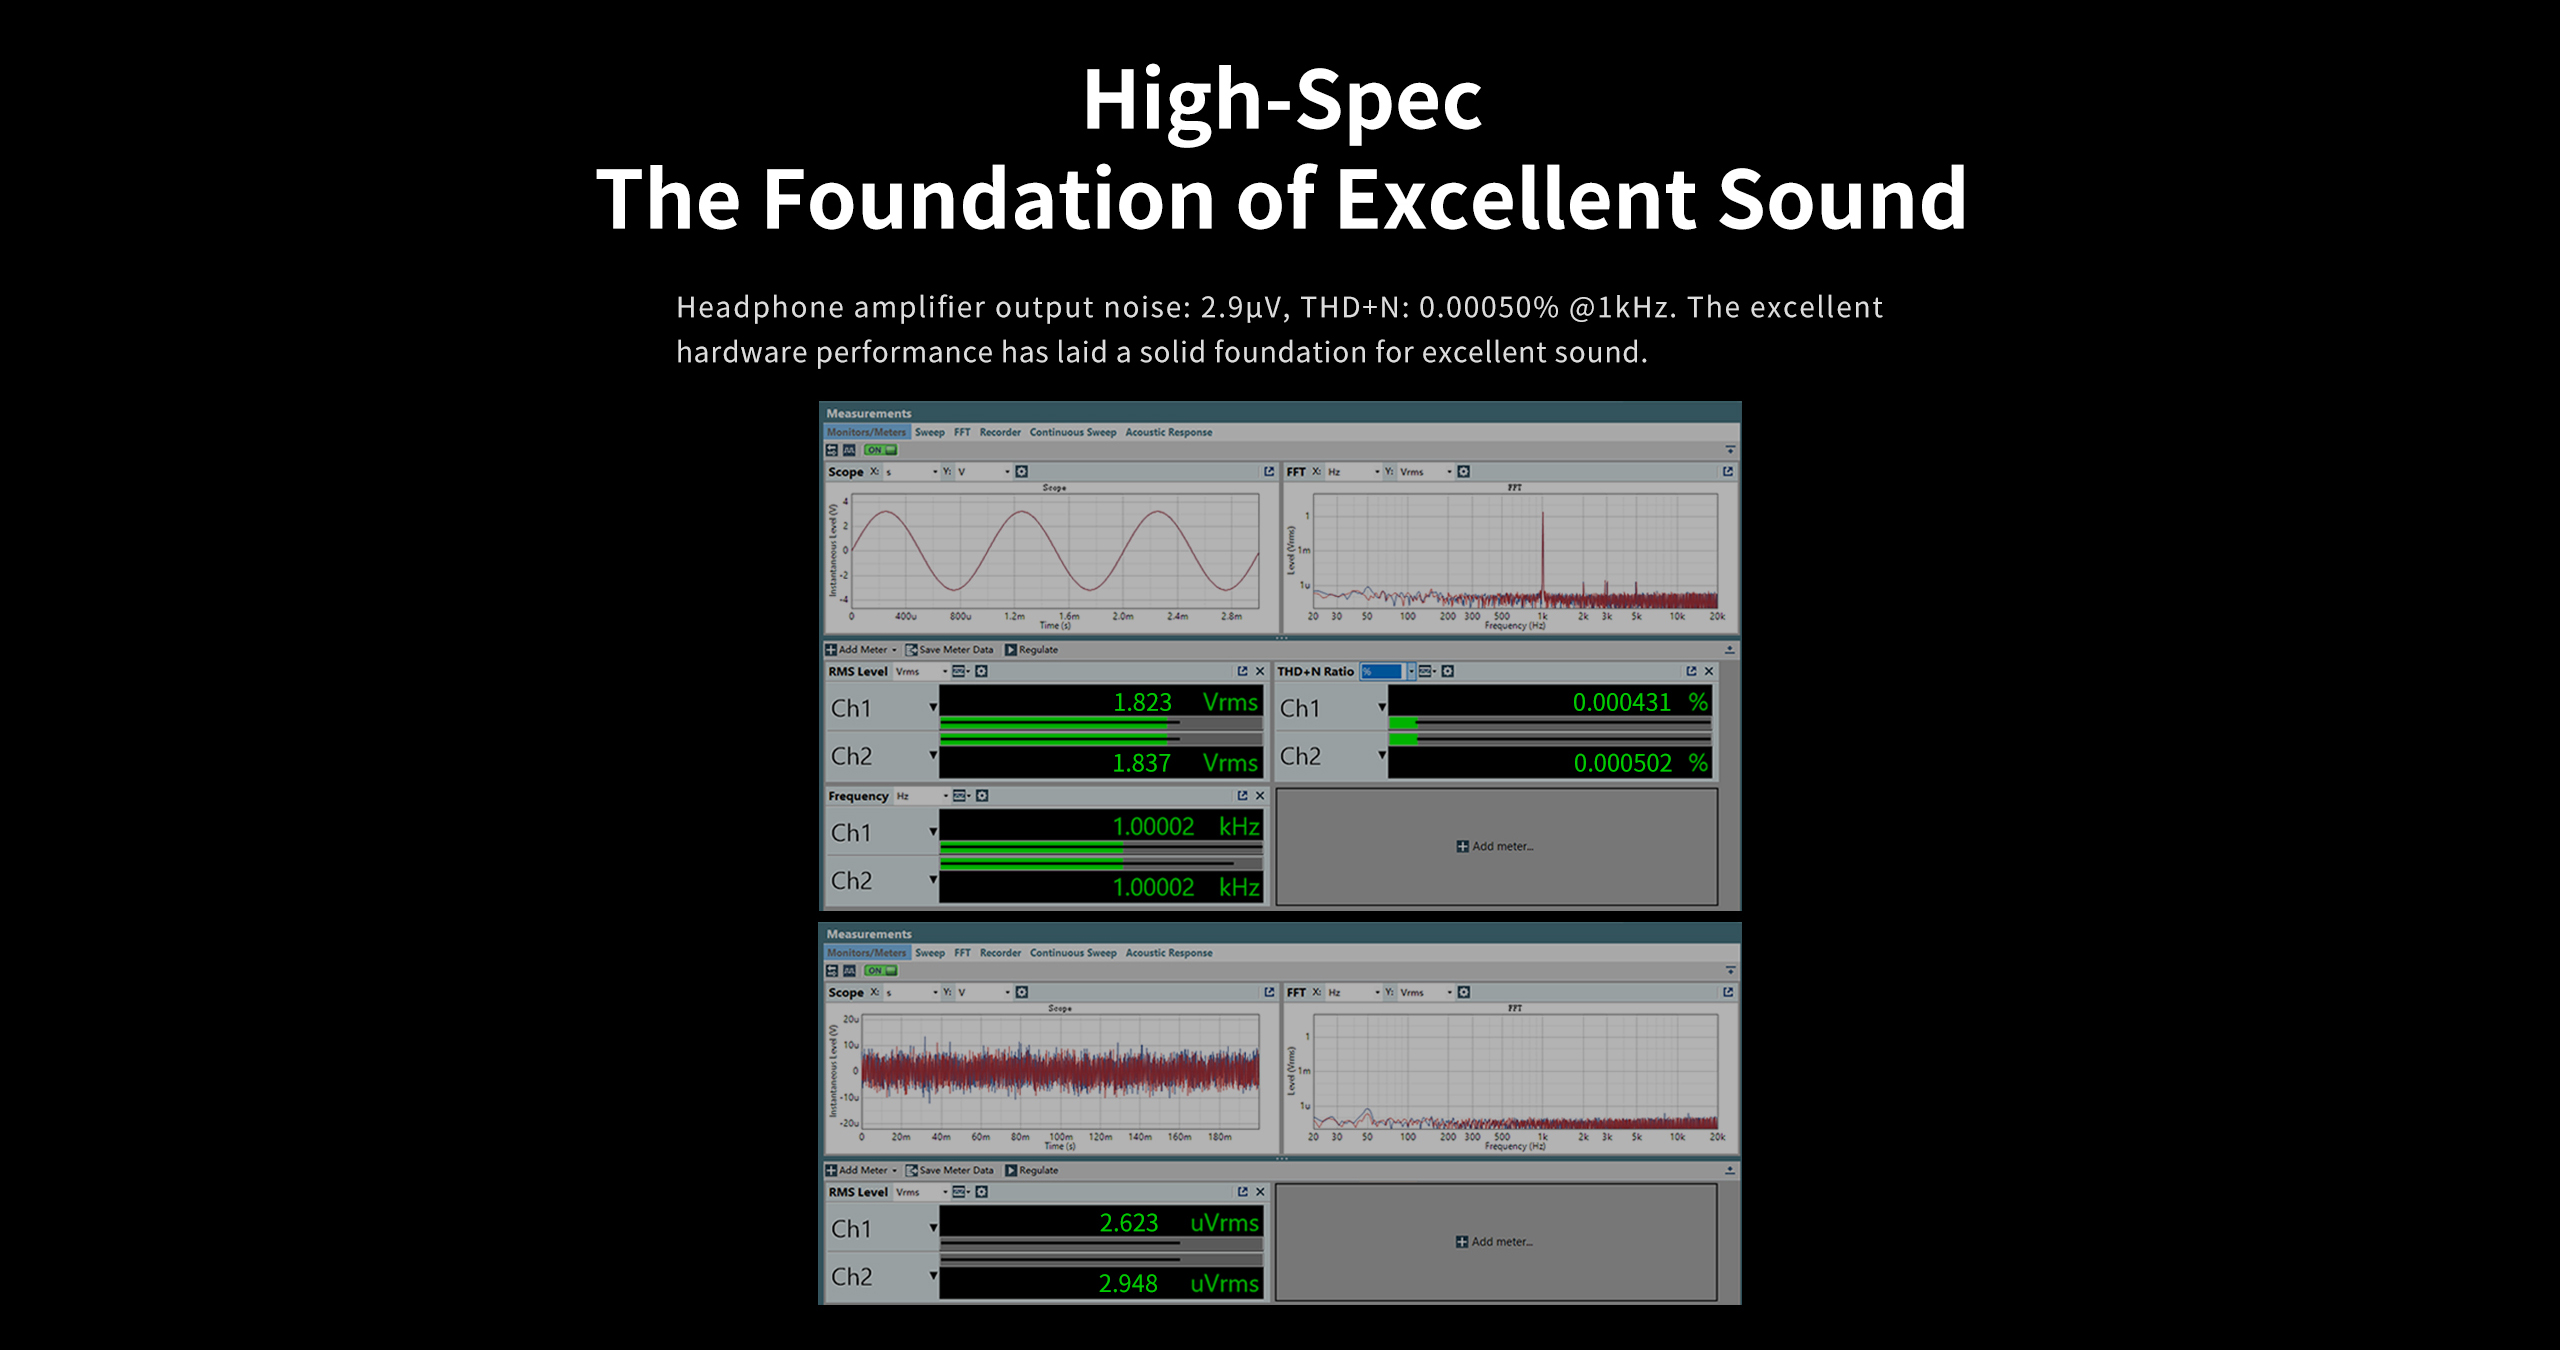Click the Regulate button in upper panel
The width and height of the screenshot is (2560, 1350).
(x=1031, y=650)
